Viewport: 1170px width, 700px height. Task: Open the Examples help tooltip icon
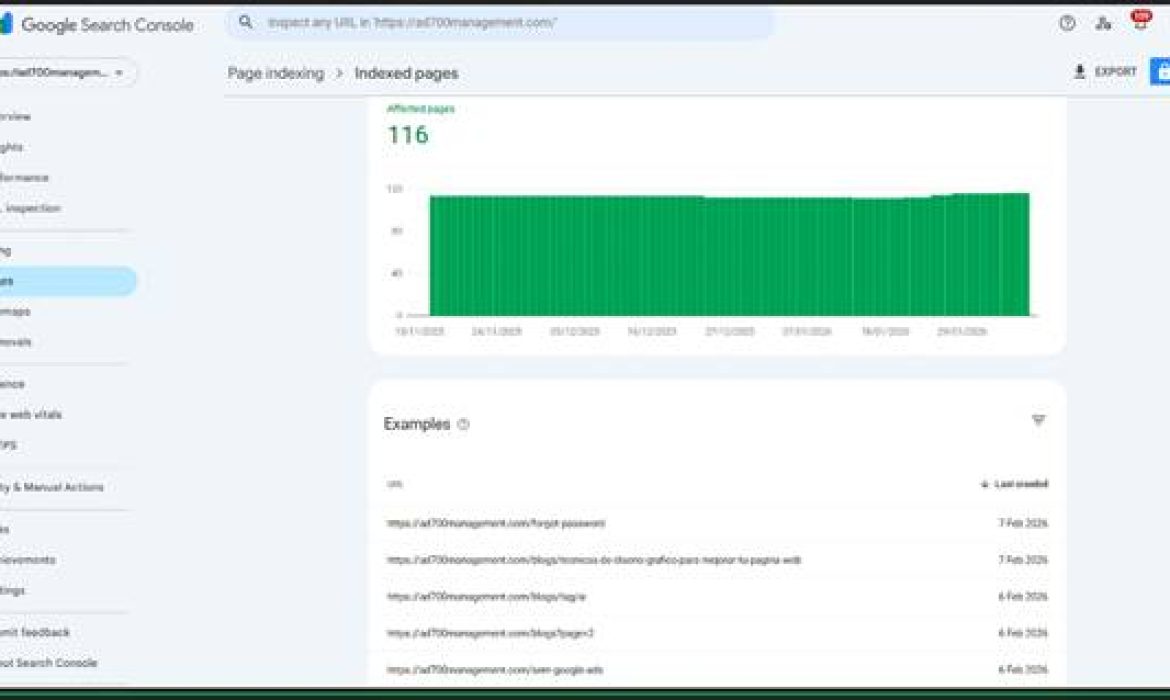(463, 424)
